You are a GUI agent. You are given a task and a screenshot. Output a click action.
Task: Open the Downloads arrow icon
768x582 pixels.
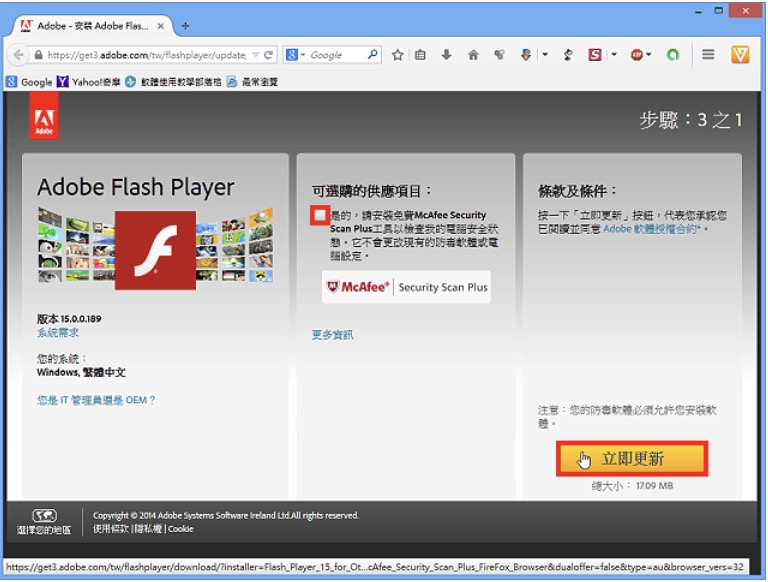coord(446,55)
